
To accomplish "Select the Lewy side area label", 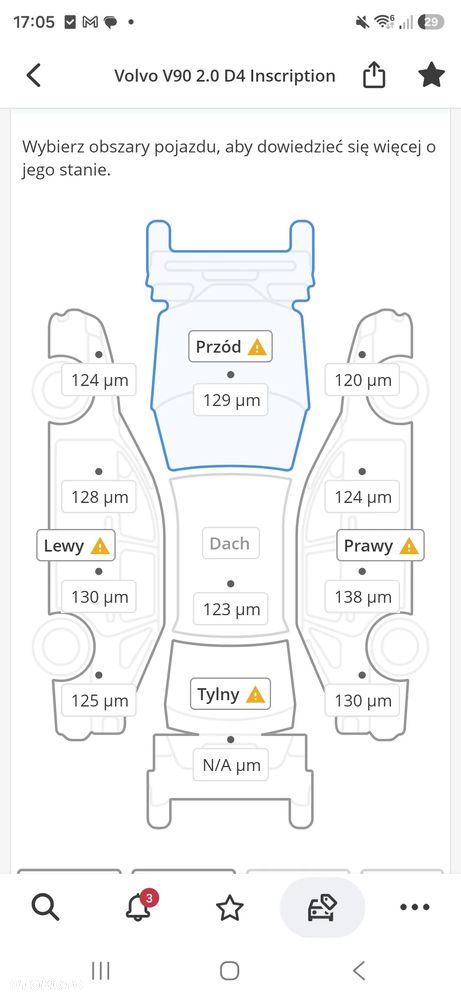I will (x=76, y=545).
